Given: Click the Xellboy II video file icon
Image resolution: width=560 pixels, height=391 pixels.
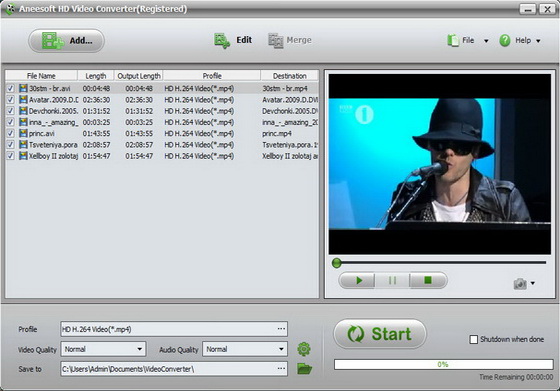Looking at the screenshot, I should [23, 156].
